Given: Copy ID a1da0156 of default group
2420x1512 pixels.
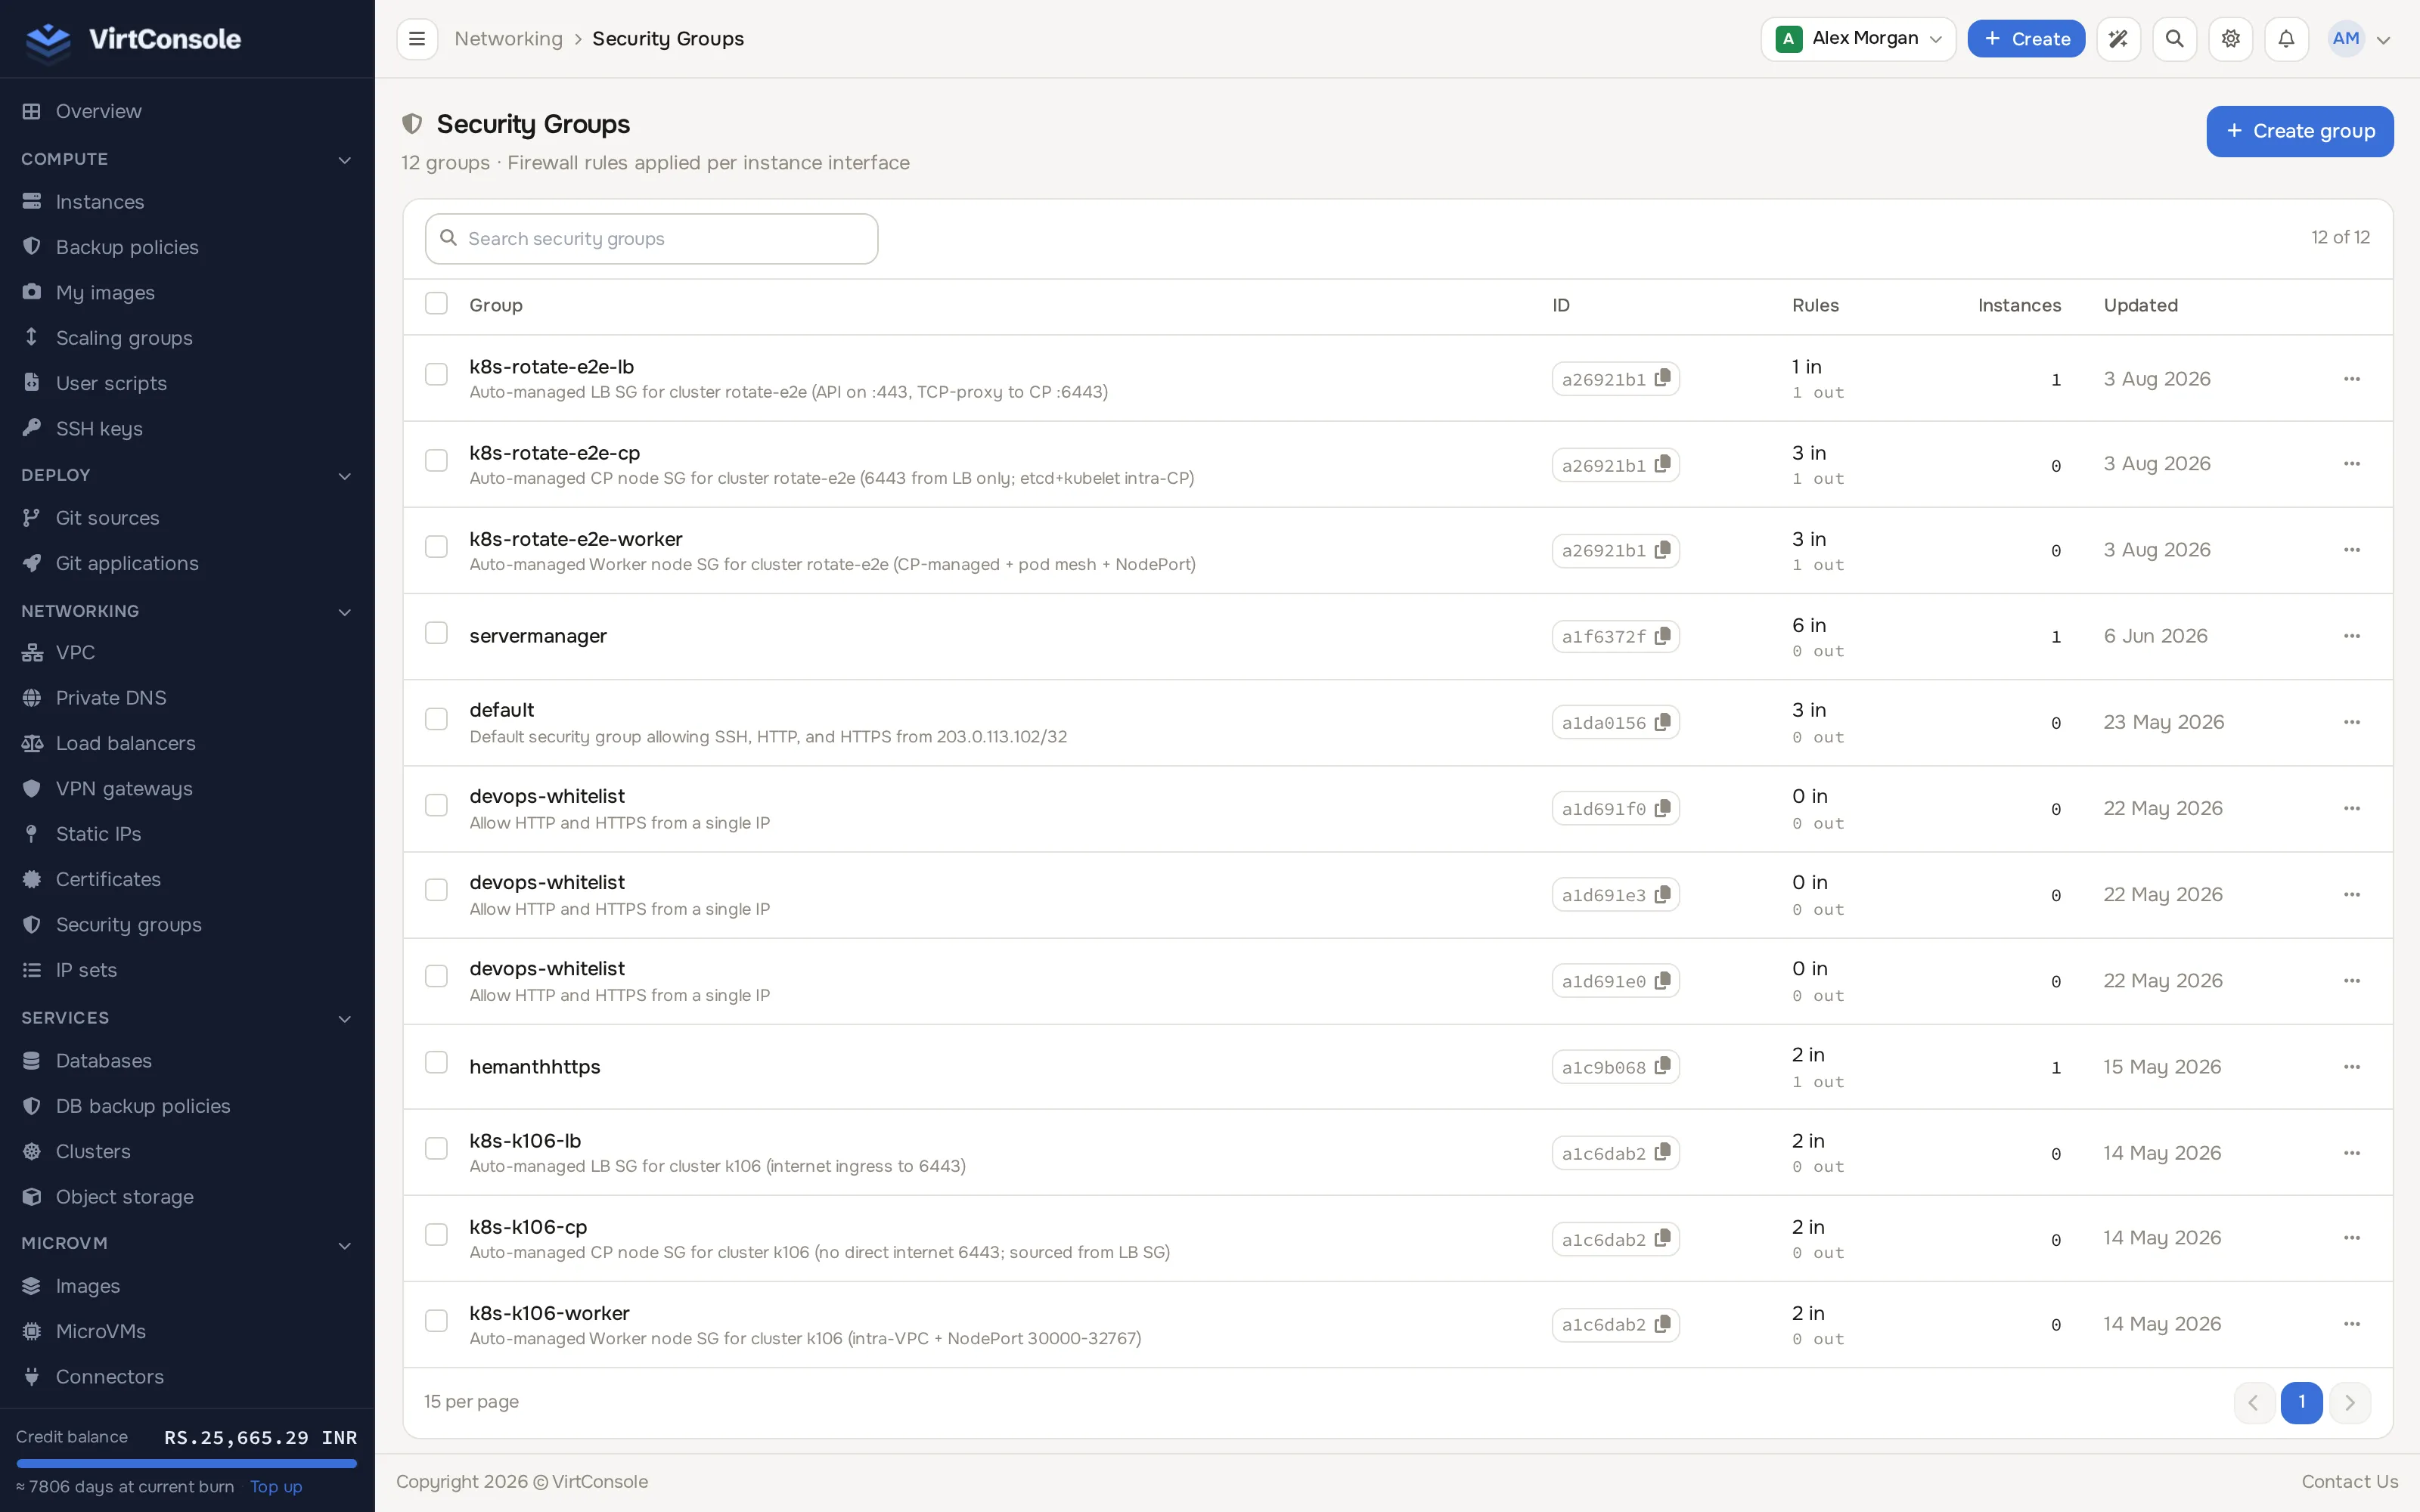Looking at the screenshot, I should click(x=1662, y=722).
